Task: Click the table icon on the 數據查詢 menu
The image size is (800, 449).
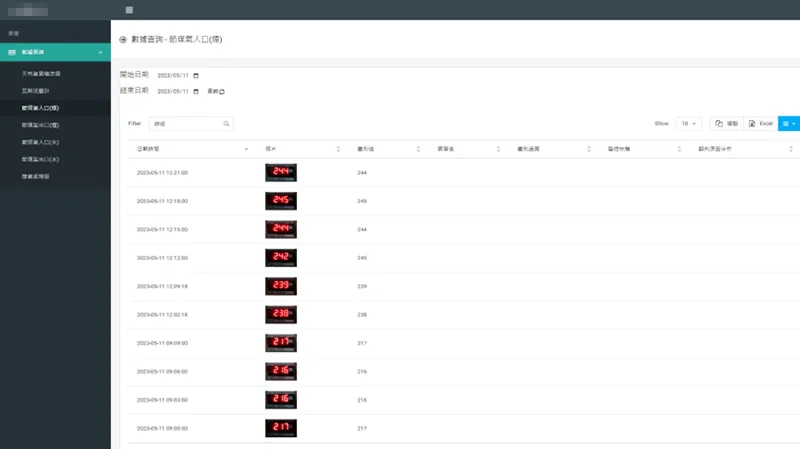Action: click(12, 52)
